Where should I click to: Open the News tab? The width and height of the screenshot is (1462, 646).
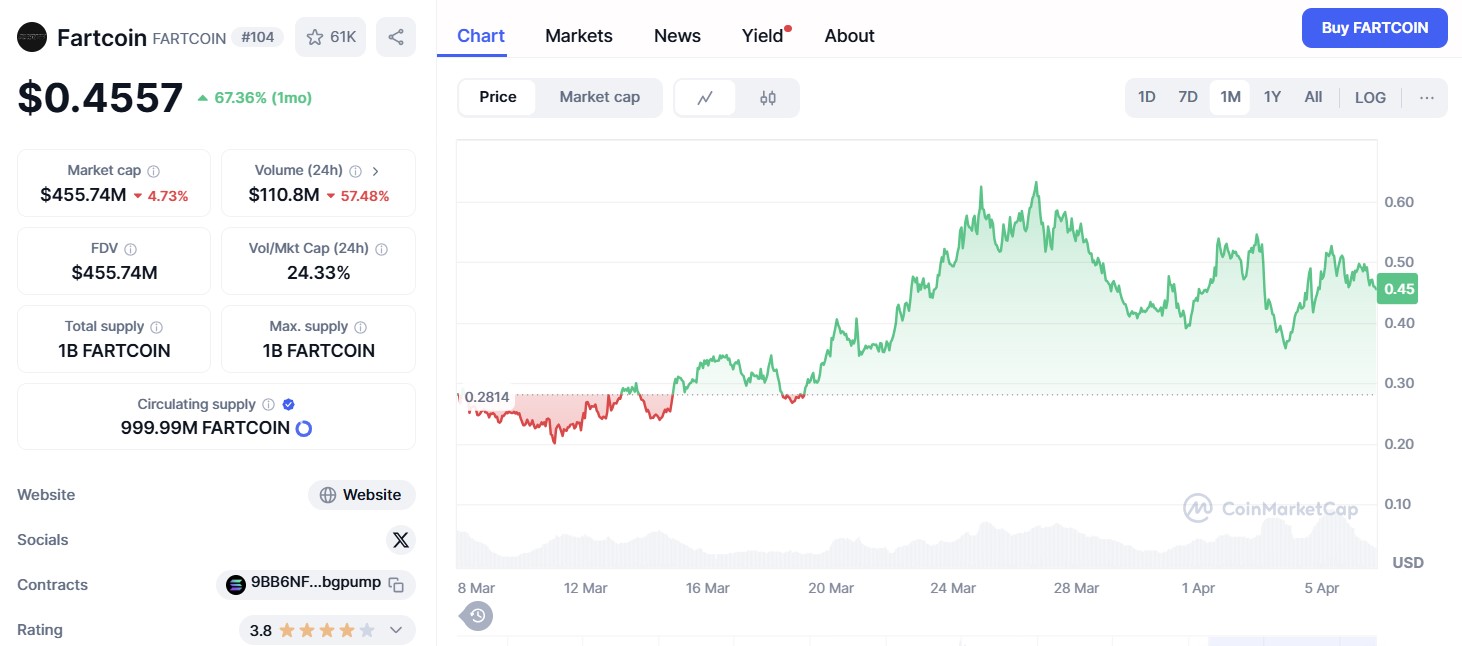pyautogui.click(x=677, y=35)
